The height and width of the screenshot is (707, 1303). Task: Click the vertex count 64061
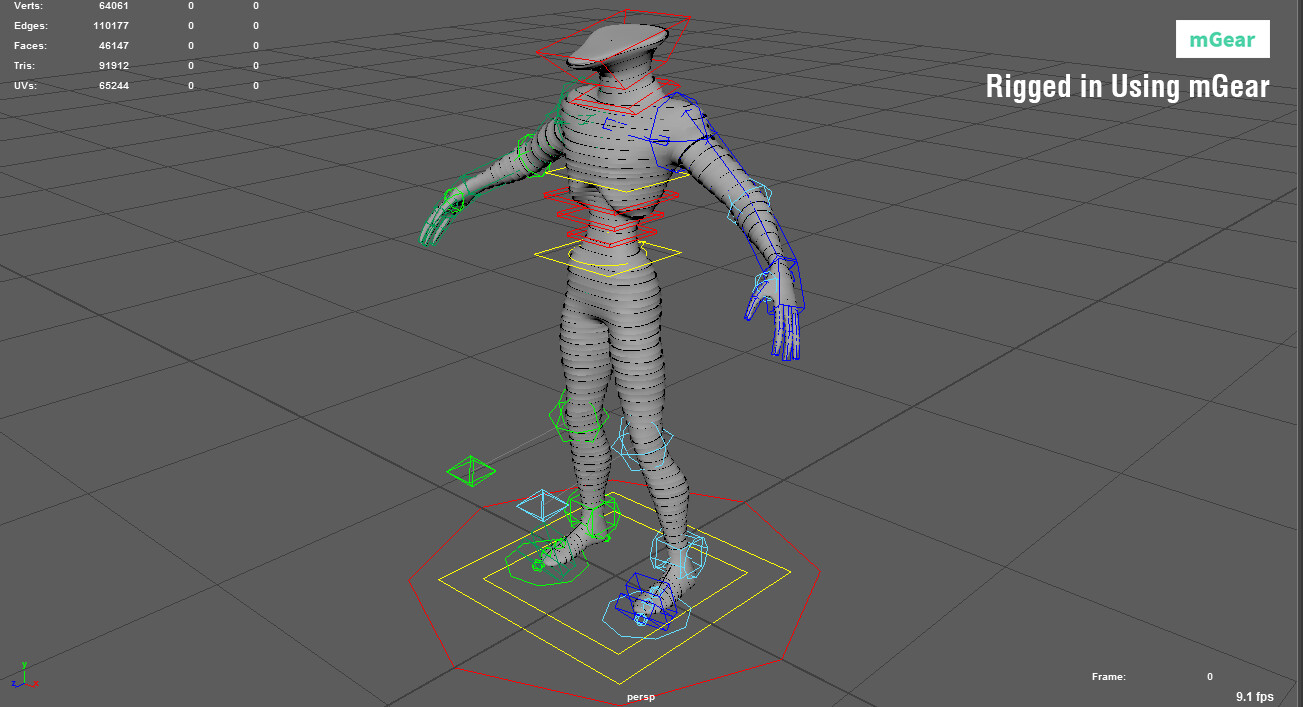pos(114,6)
